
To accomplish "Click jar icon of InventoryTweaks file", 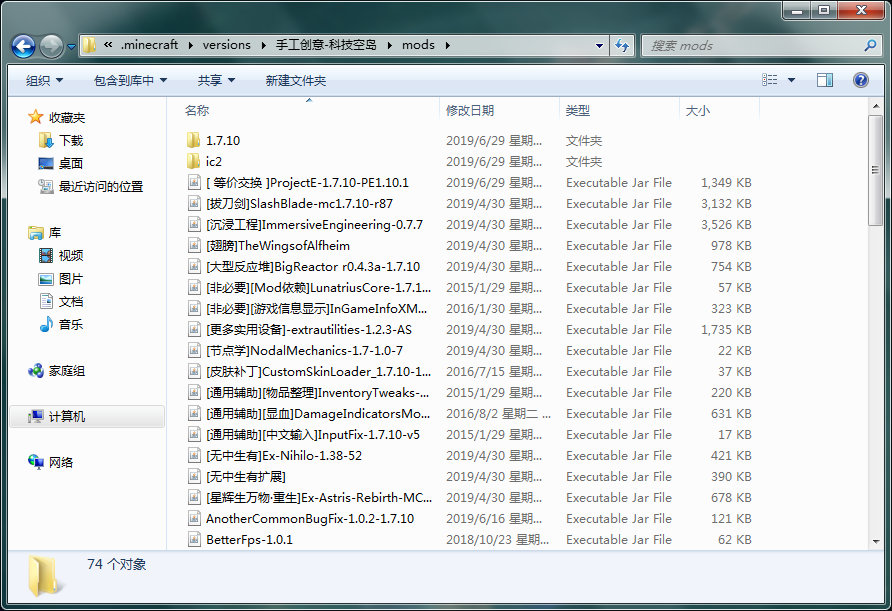I will pyautogui.click(x=194, y=393).
